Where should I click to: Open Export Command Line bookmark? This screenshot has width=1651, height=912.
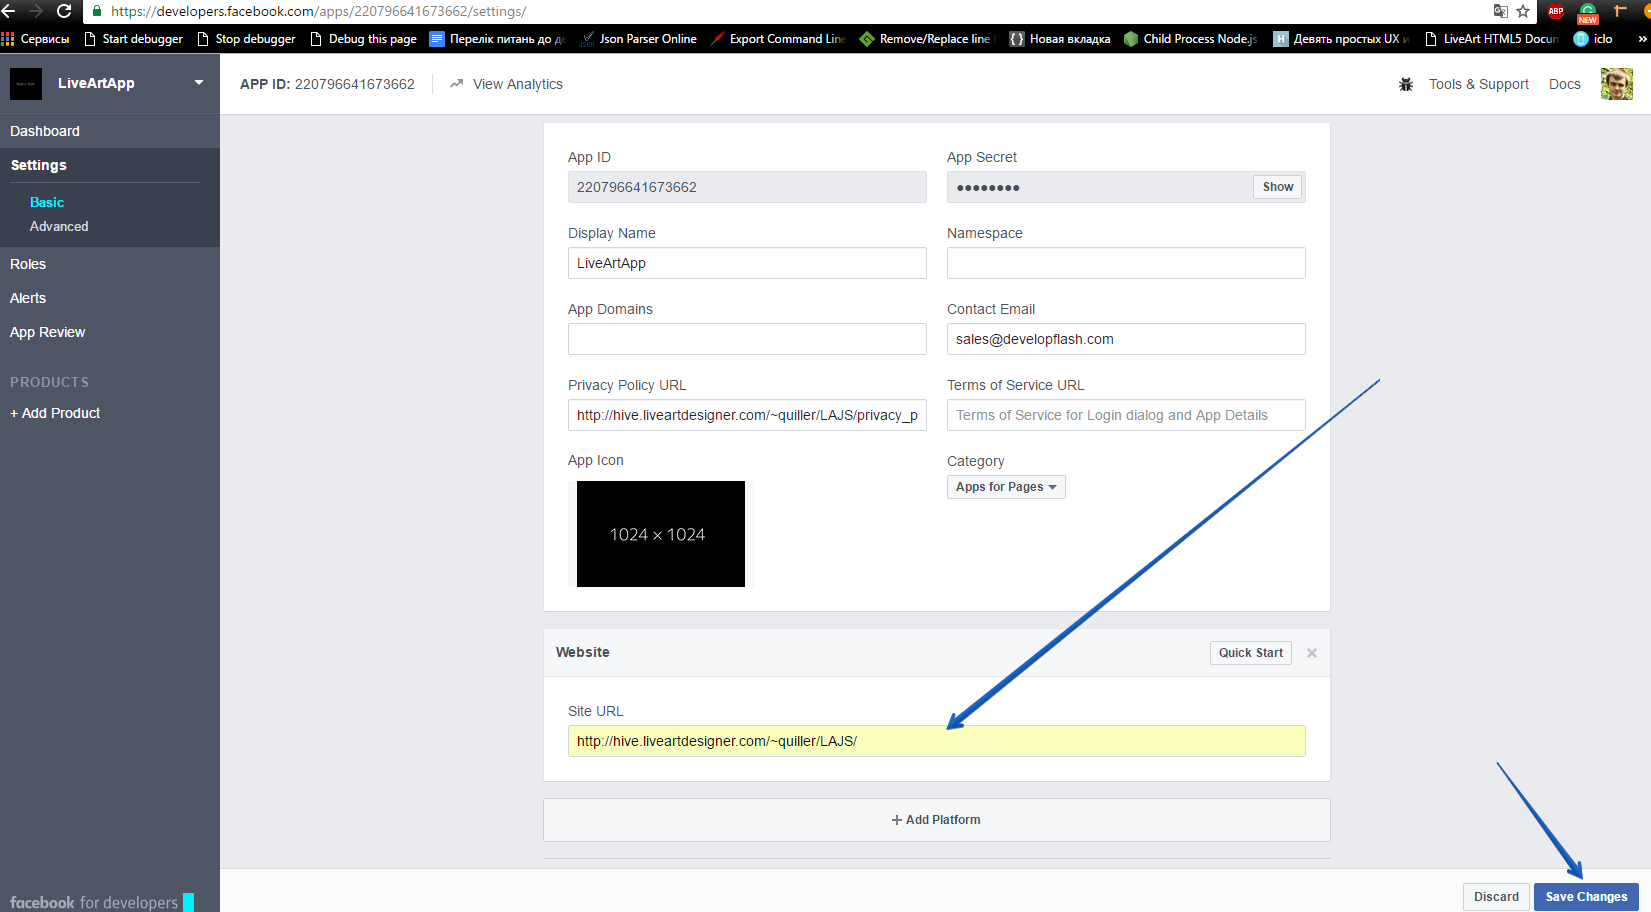click(x=778, y=39)
